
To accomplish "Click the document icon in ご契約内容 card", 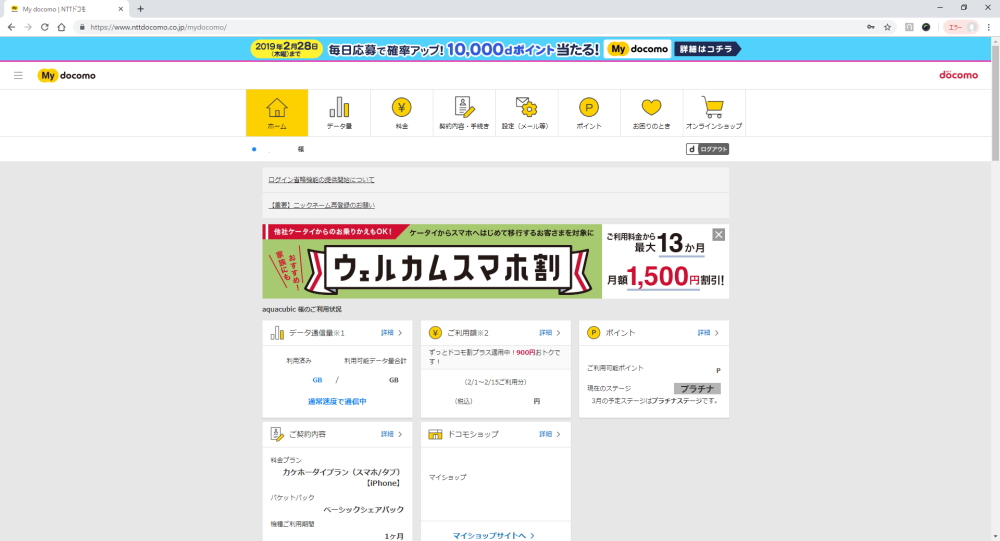I will coord(277,434).
